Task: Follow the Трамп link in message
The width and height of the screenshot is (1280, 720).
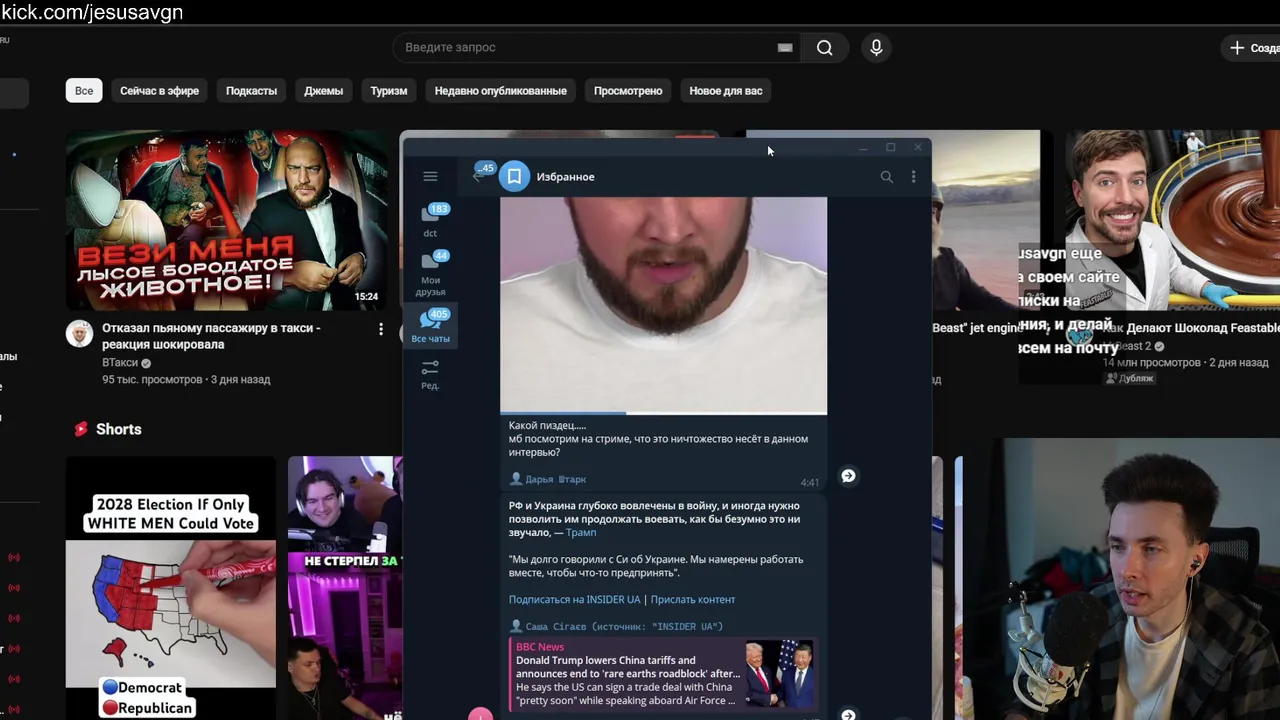Action: pyautogui.click(x=581, y=533)
